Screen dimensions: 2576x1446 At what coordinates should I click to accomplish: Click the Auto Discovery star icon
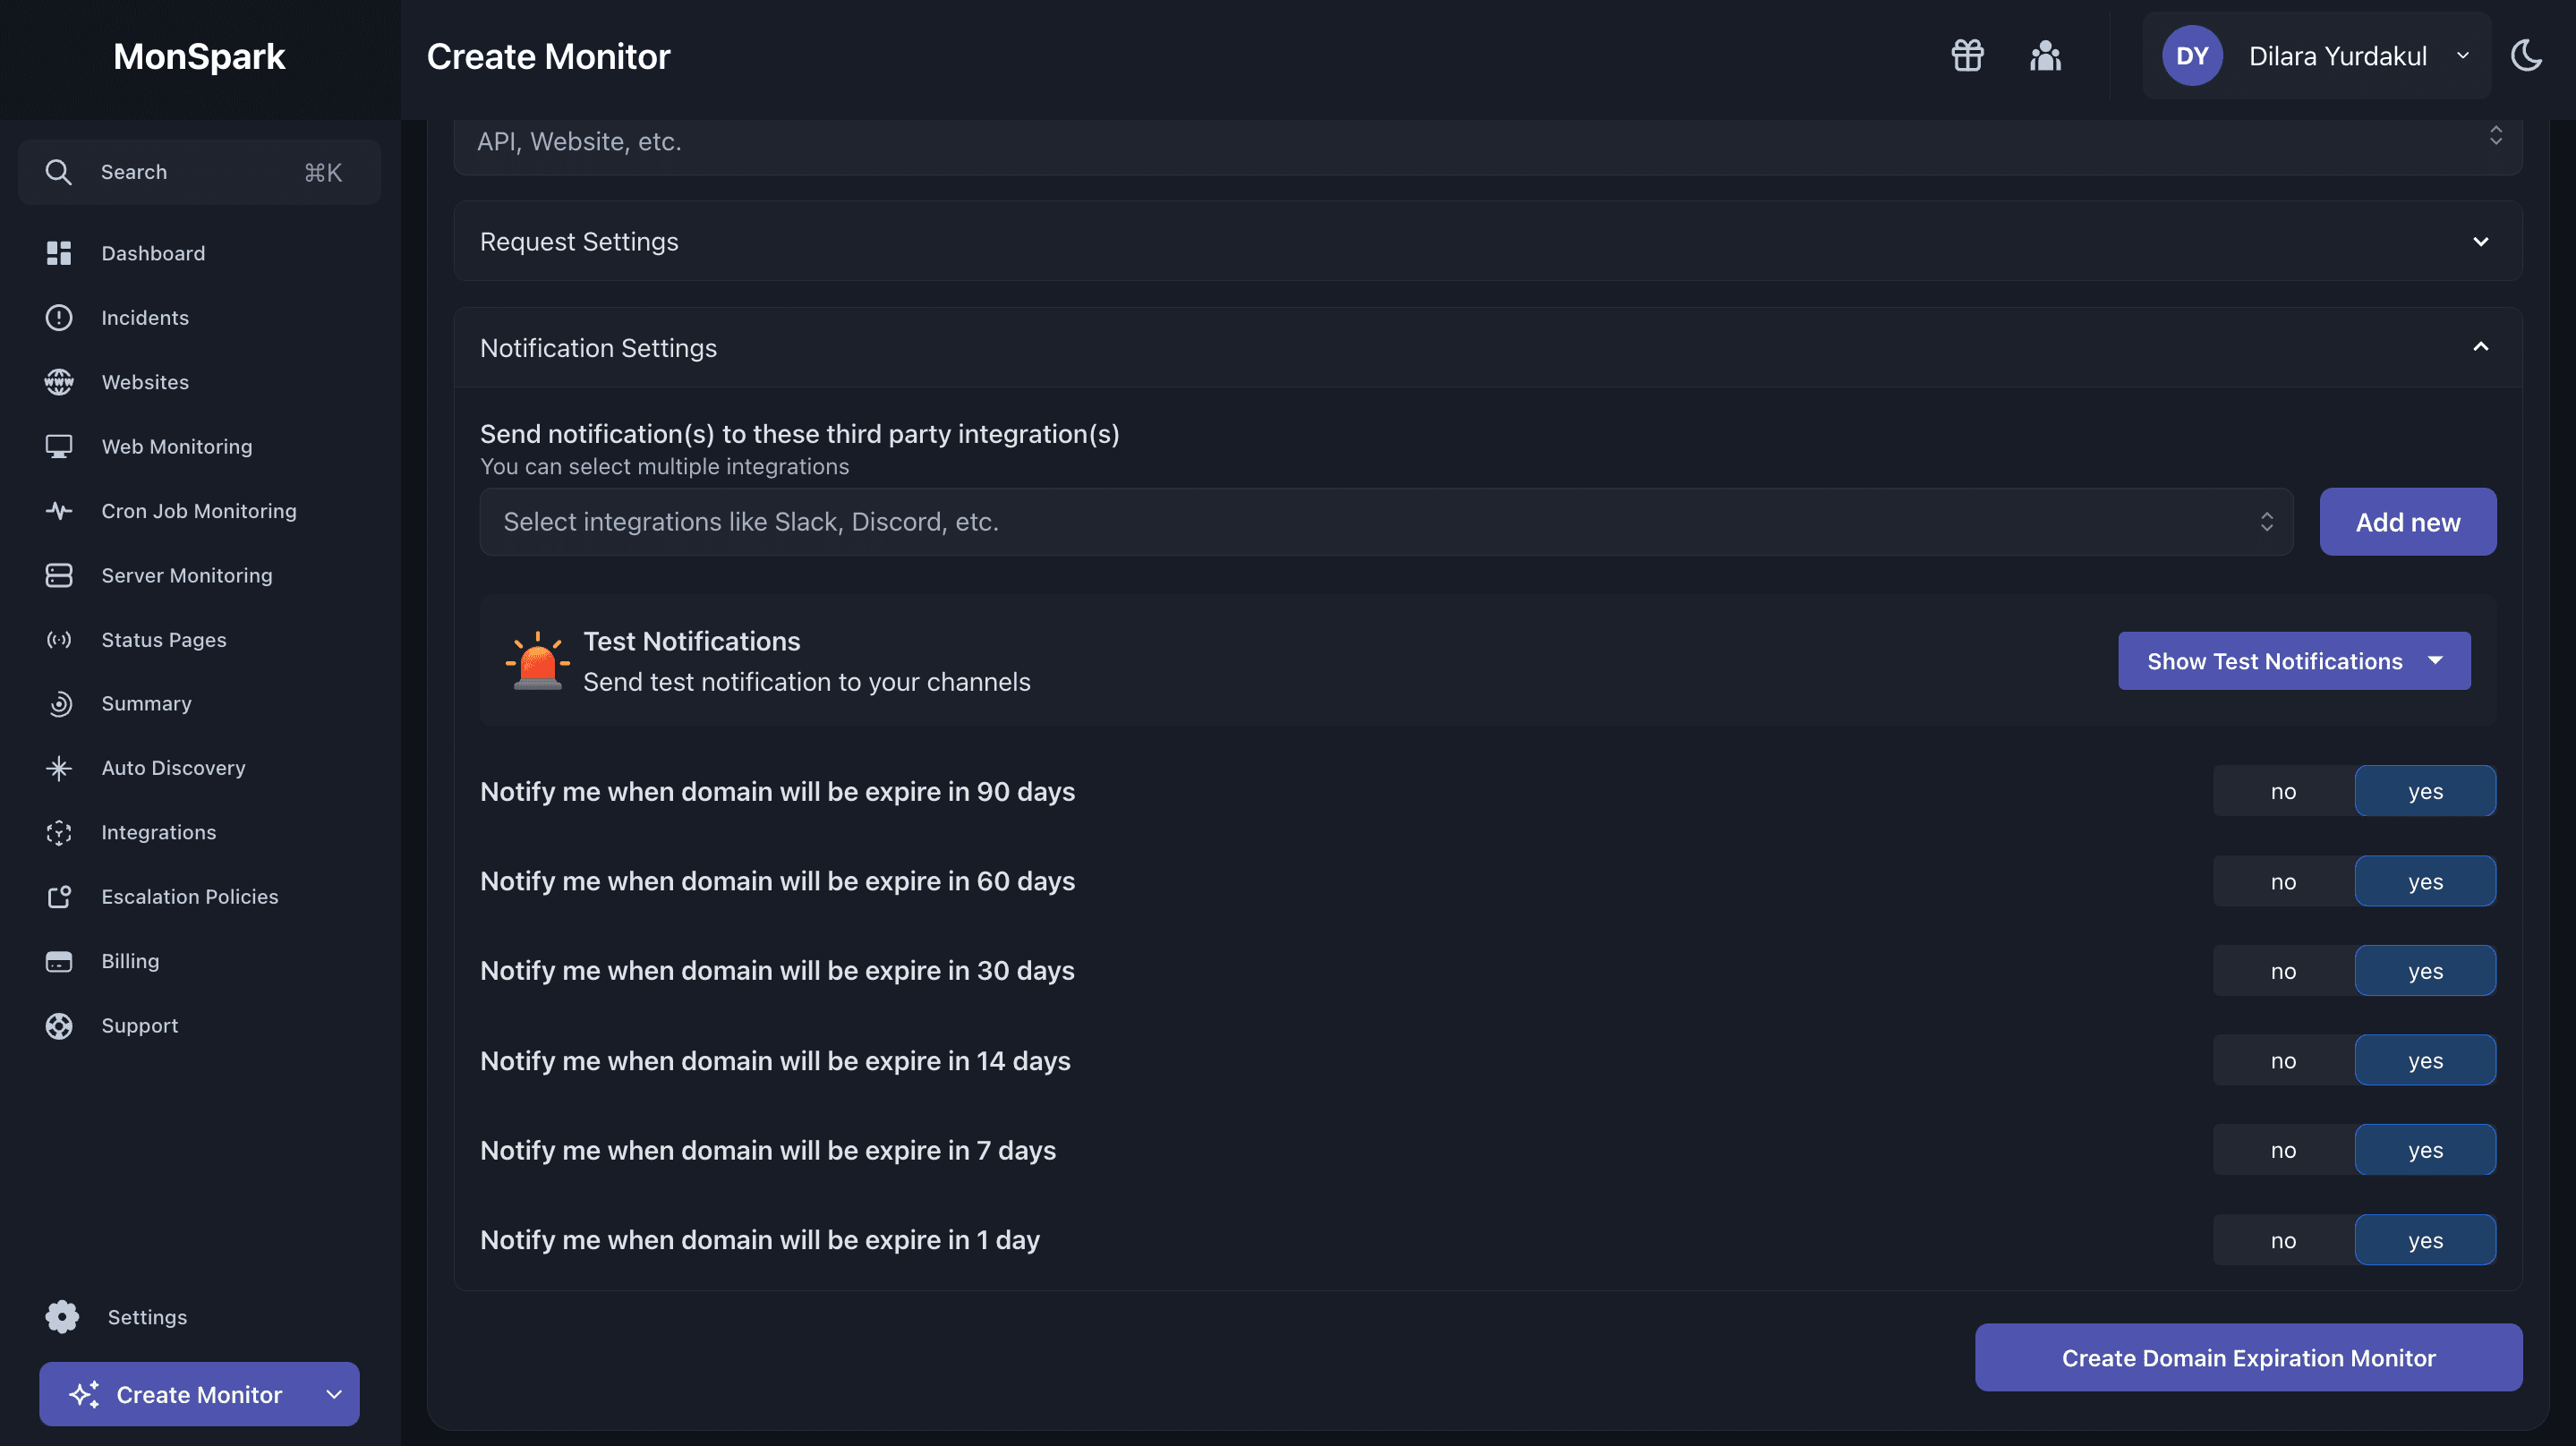[59, 768]
